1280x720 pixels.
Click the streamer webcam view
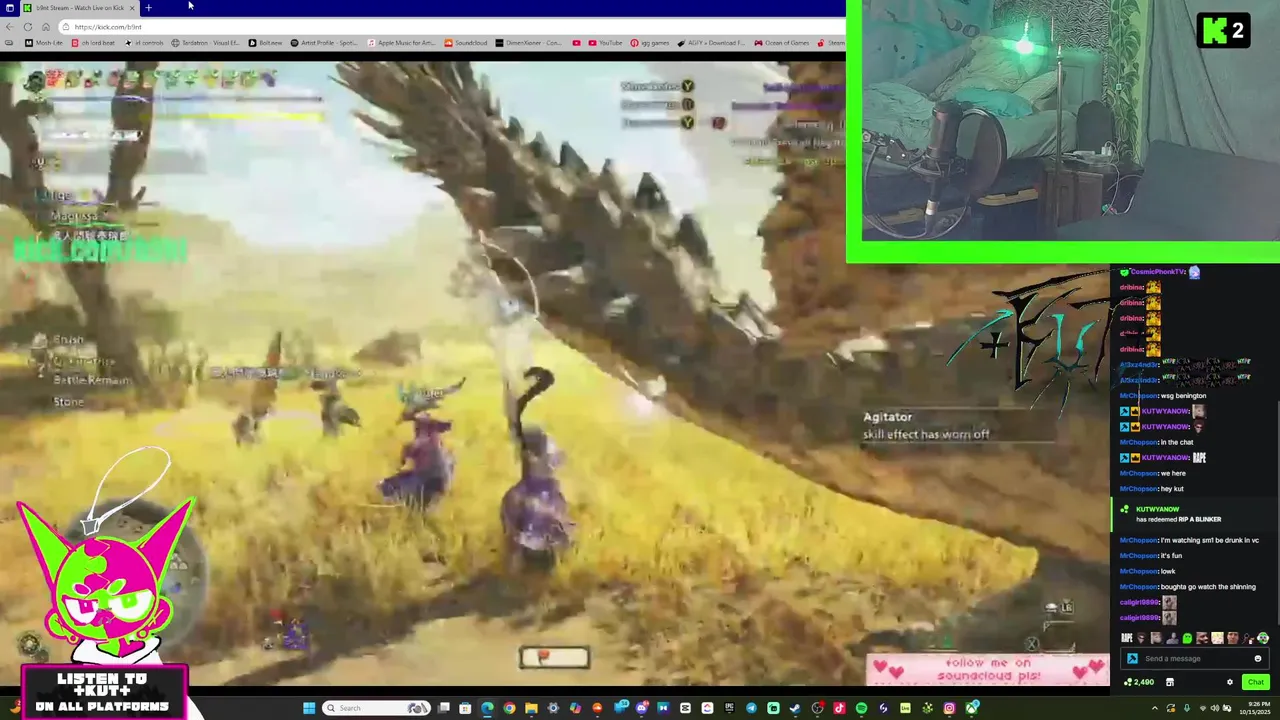point(1071,122)
